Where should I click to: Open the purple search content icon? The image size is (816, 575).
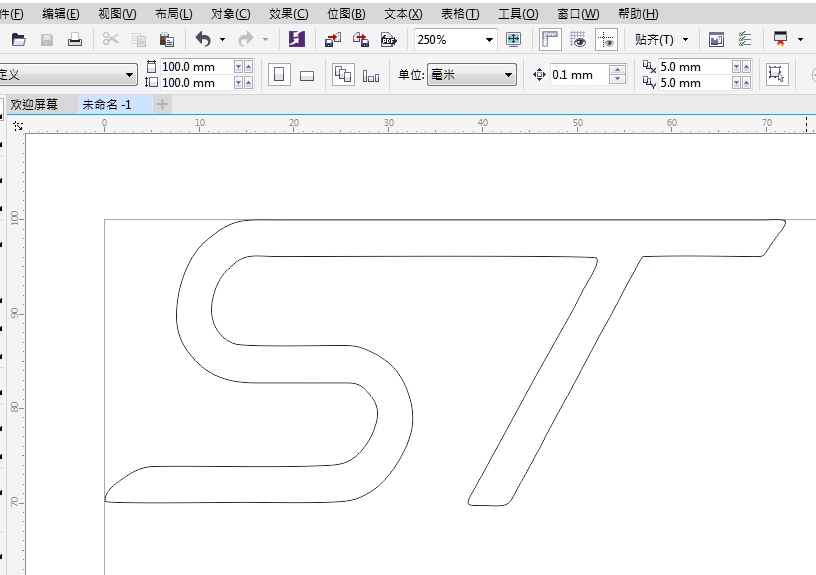tap(297, 40)
